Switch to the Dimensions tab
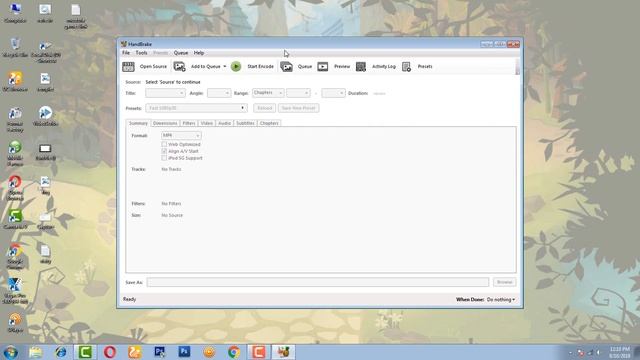The height and width of the screenshot is (360, 640). 165,123
